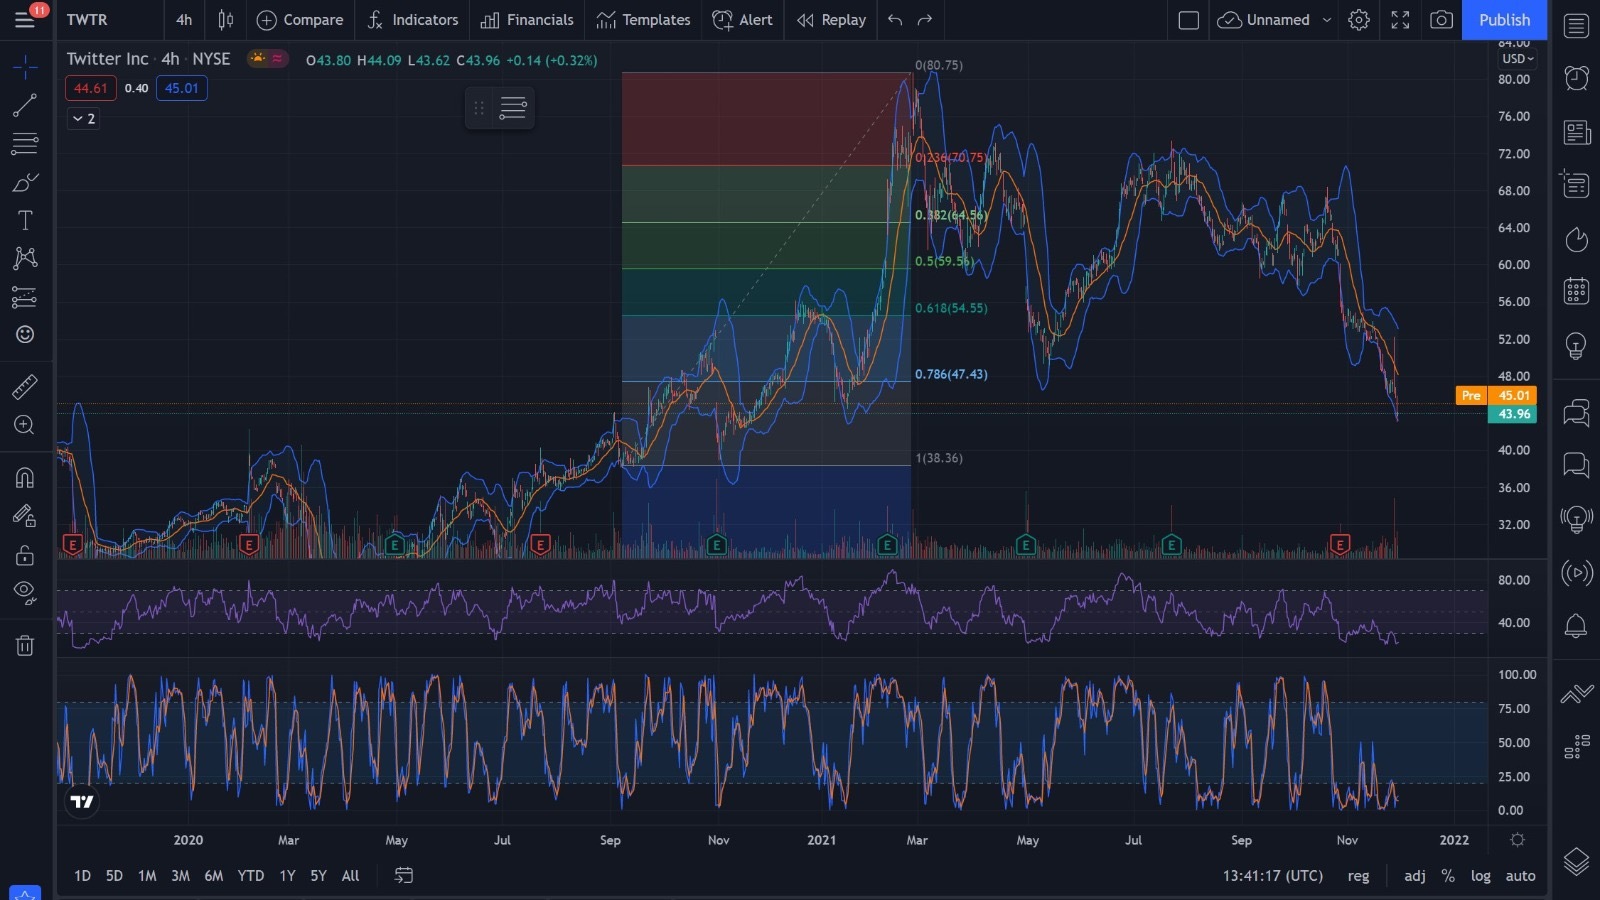
Task: Open the Financials menu
Action: click(x=527, y=19)
